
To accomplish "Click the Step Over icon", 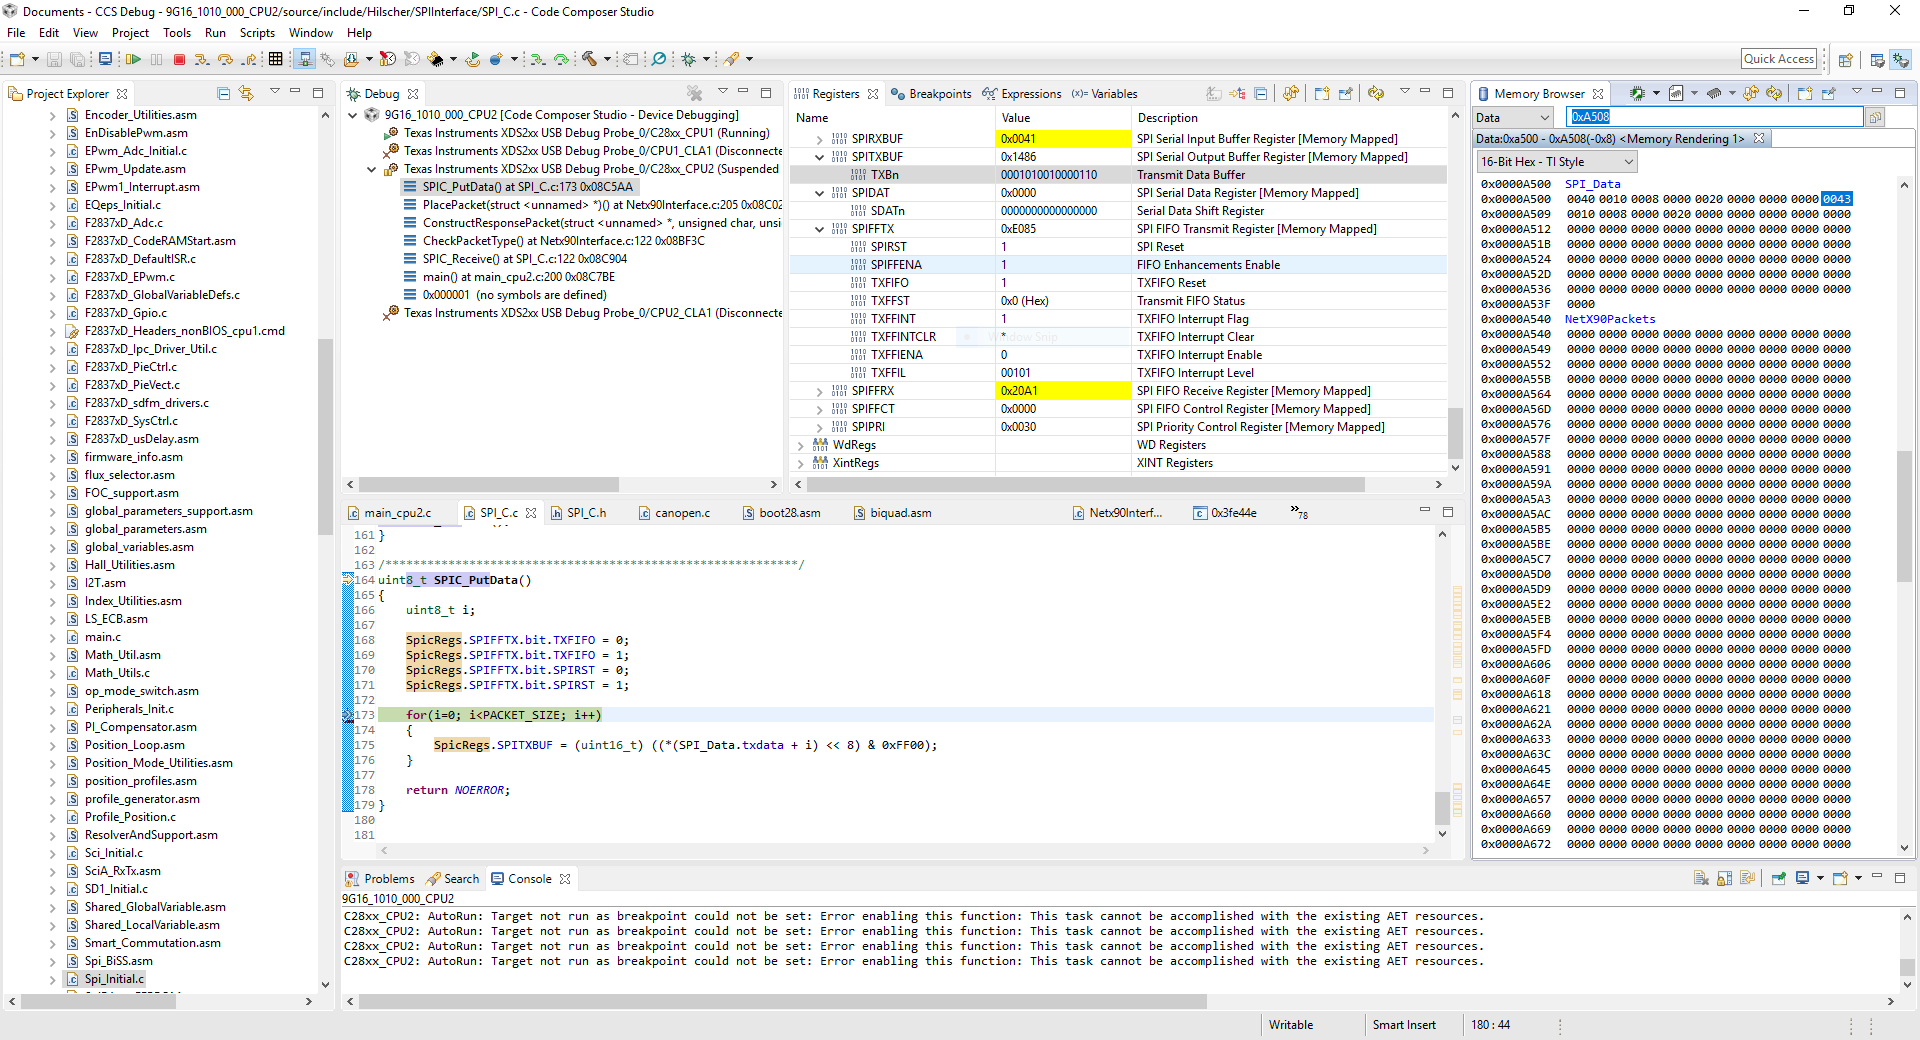I will point(225,60).
